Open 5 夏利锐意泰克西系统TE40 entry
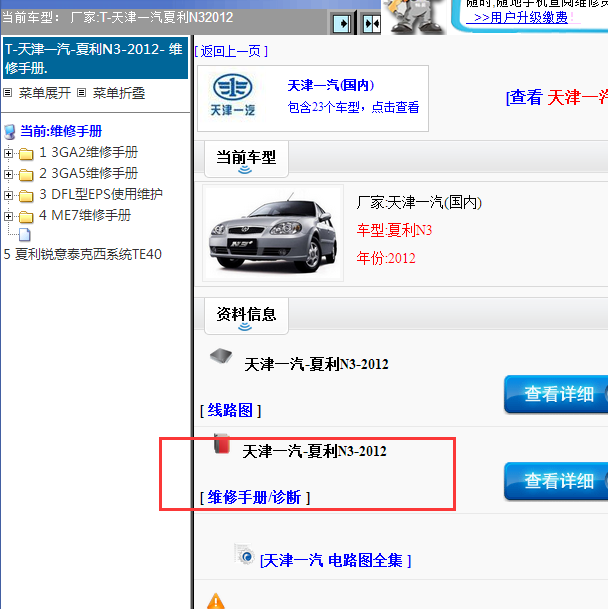The width and height of the screenshot is (608, 609). click(82, 254)
